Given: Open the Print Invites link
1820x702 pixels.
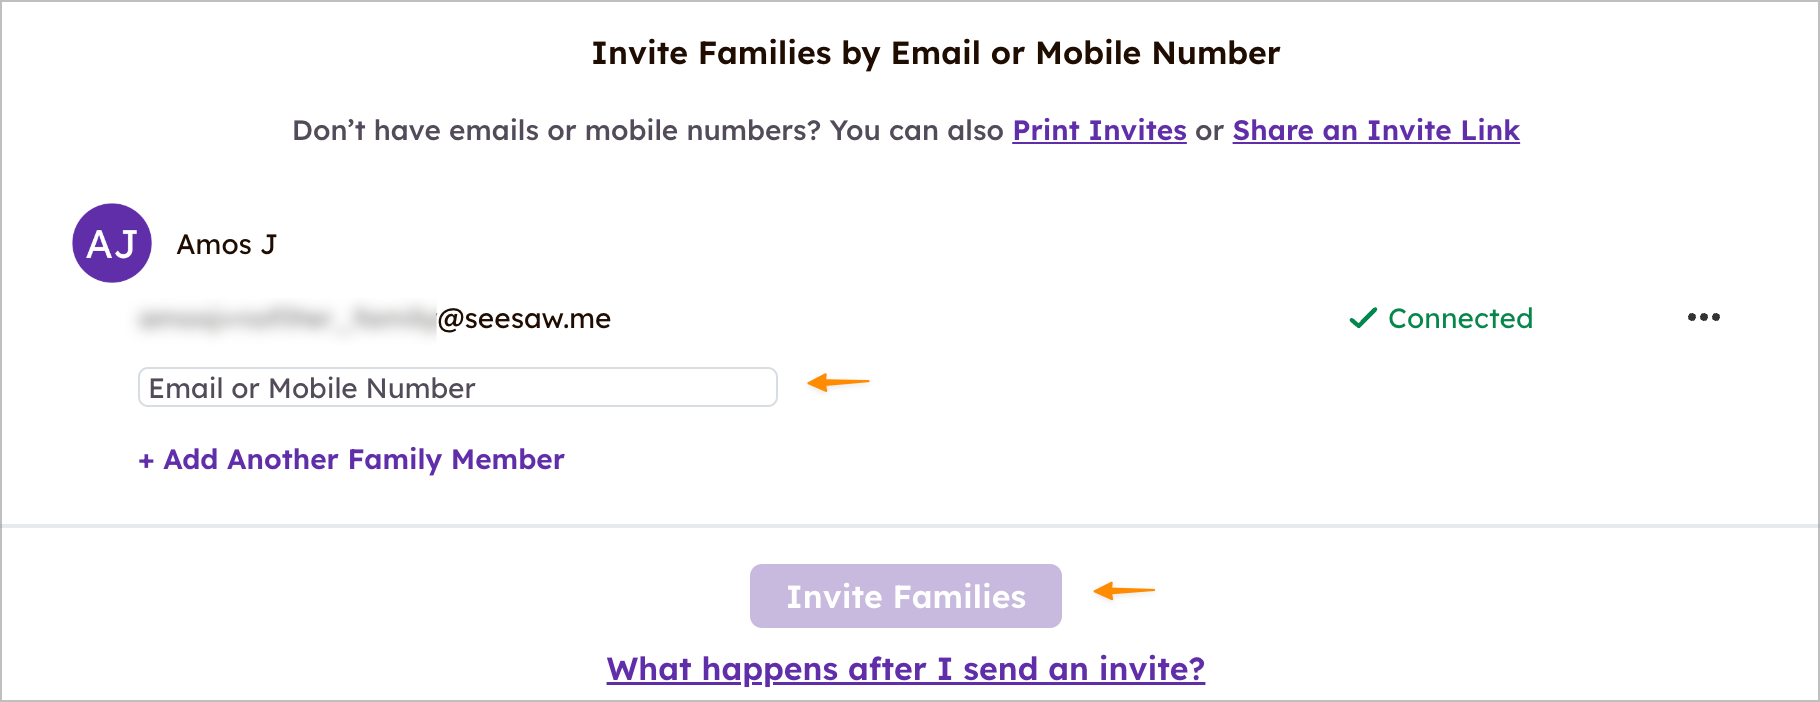Looking at the screenshot, I should 1099,130.
